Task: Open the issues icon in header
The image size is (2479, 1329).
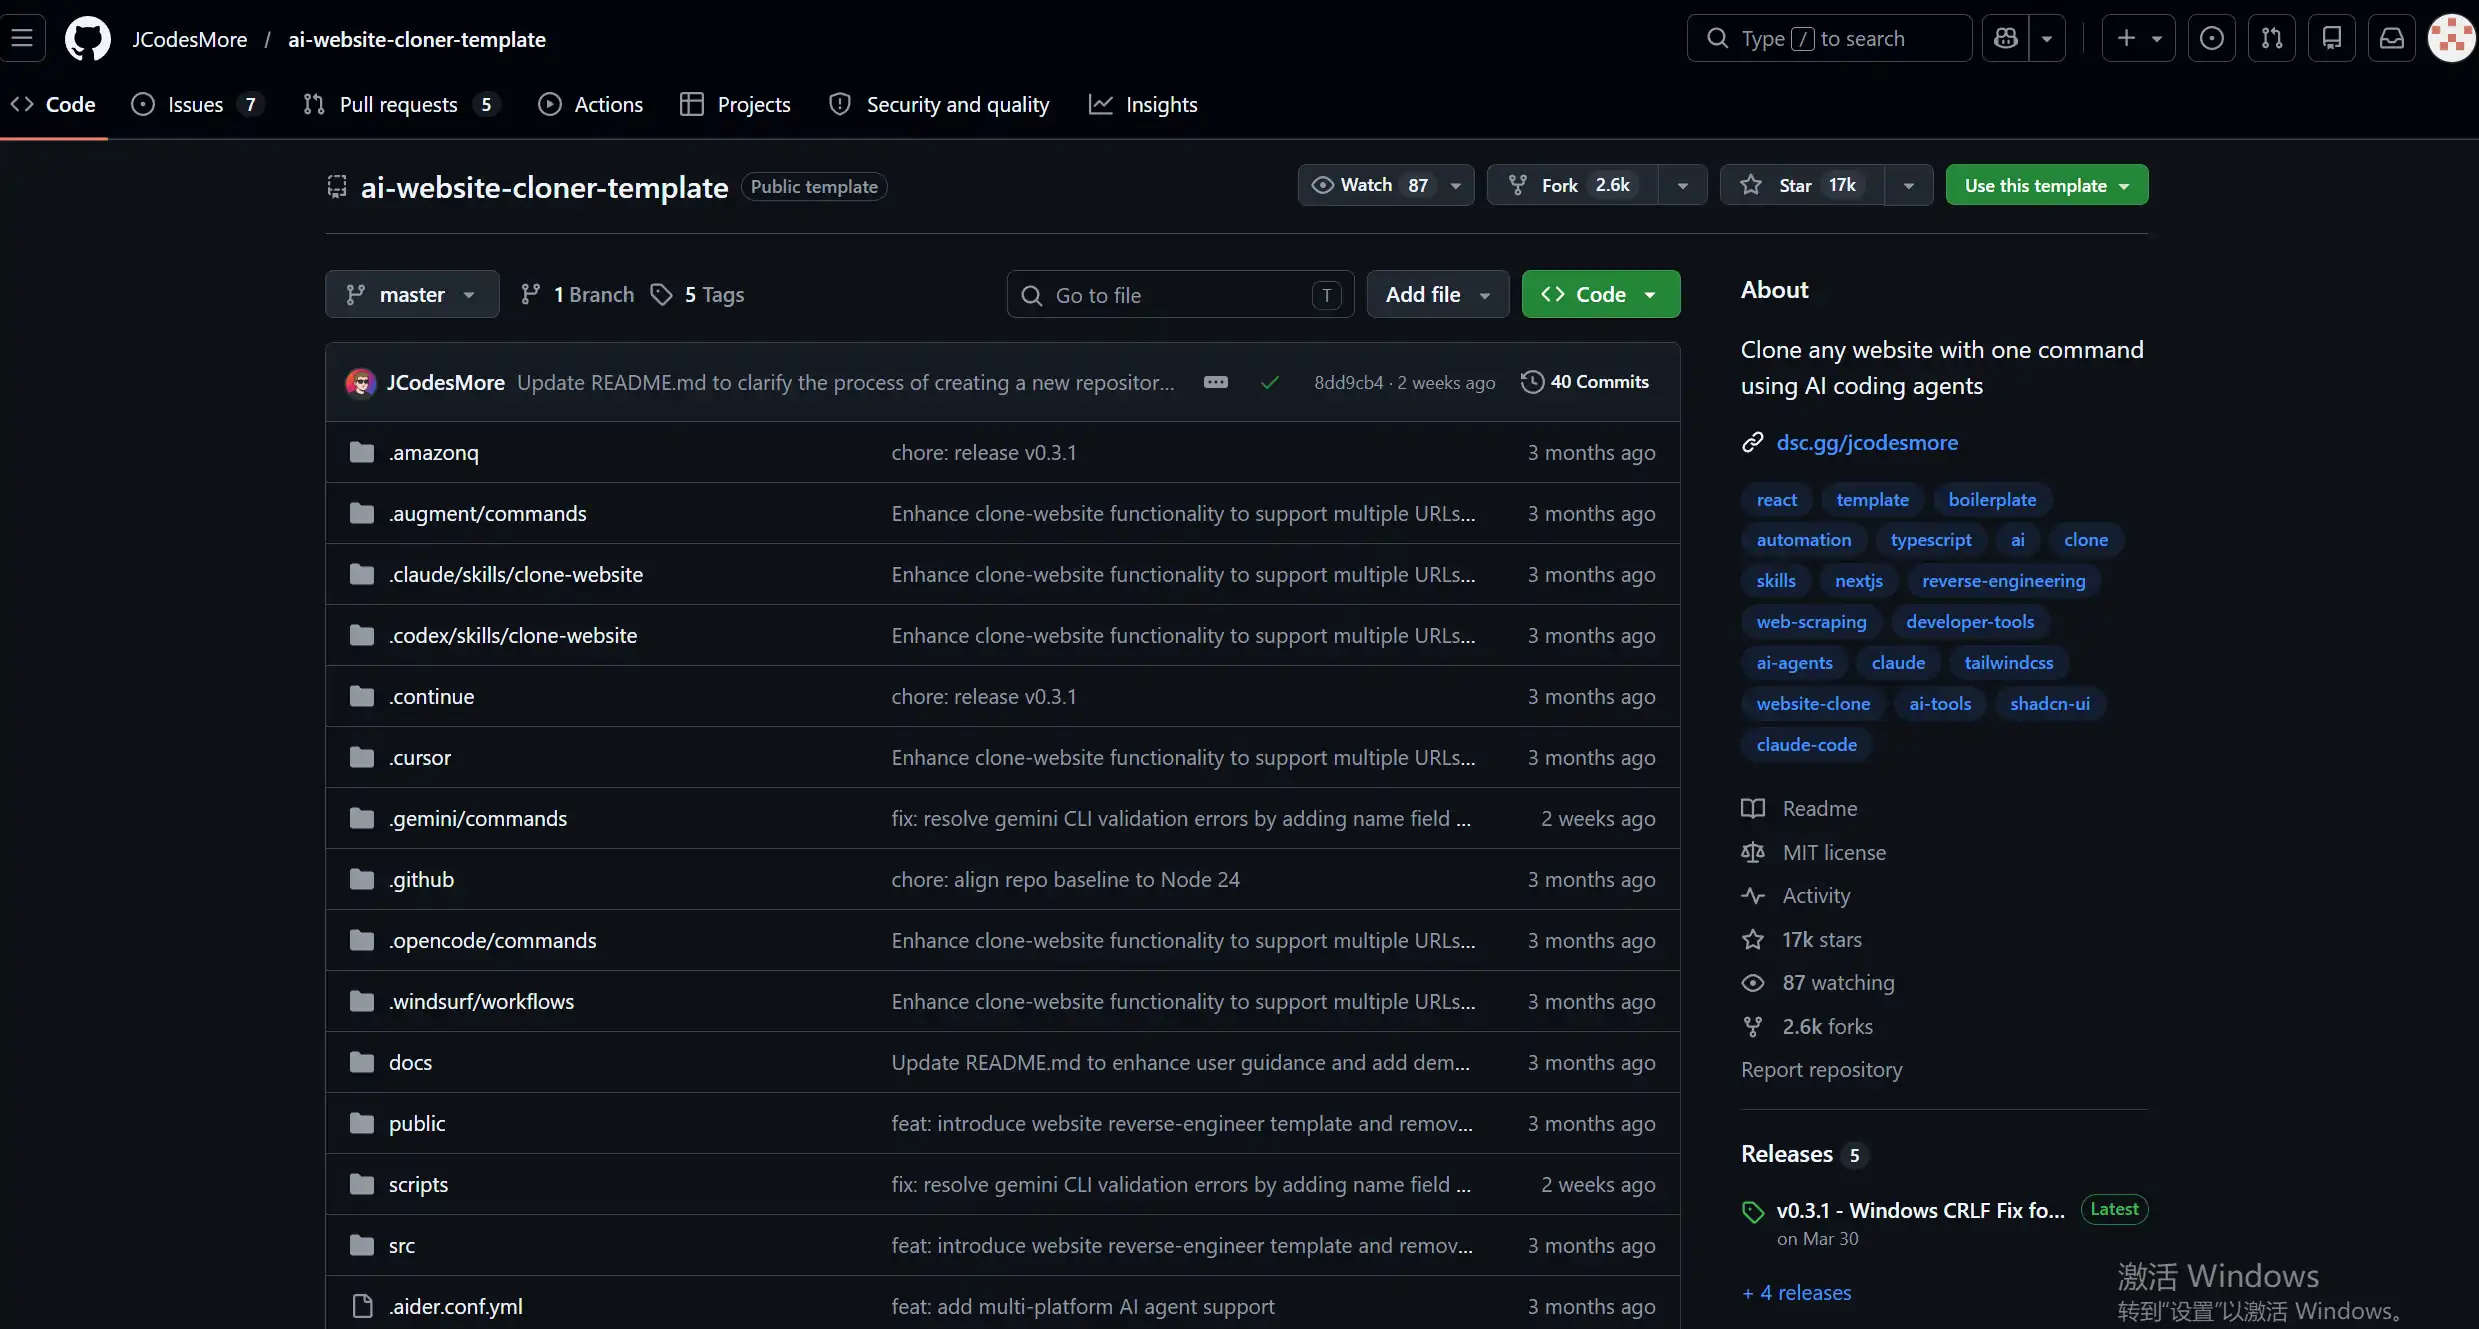Action: click(2212, 38)
